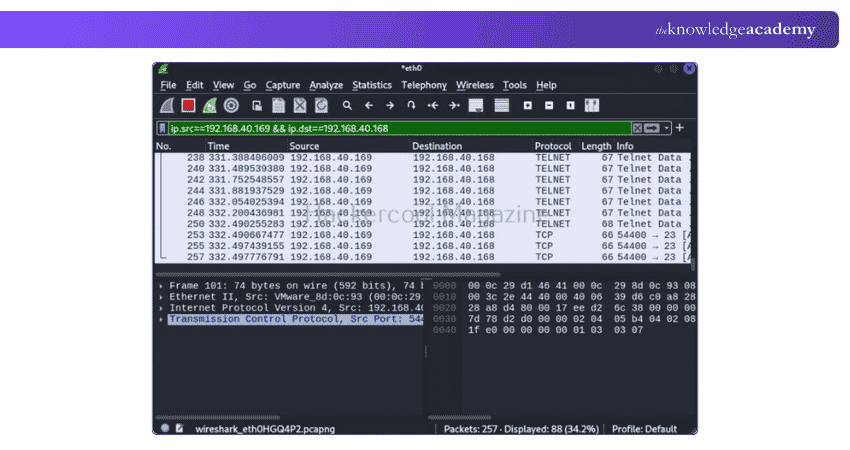Open capture options gear icon

(x=231, y=106)
